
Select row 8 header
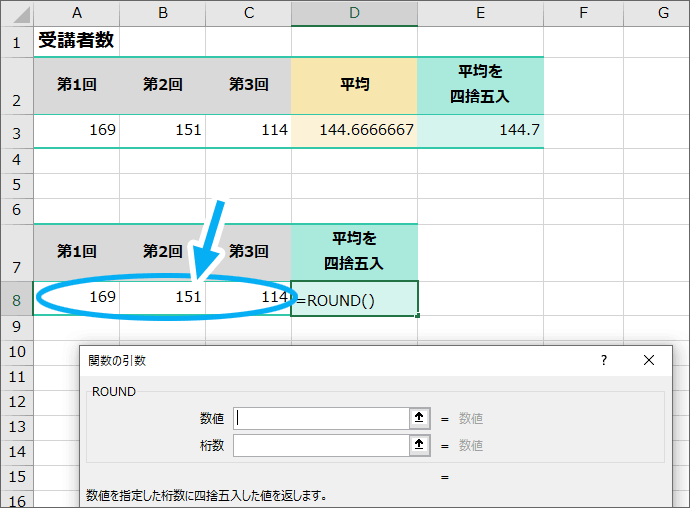tap(17, 299)
